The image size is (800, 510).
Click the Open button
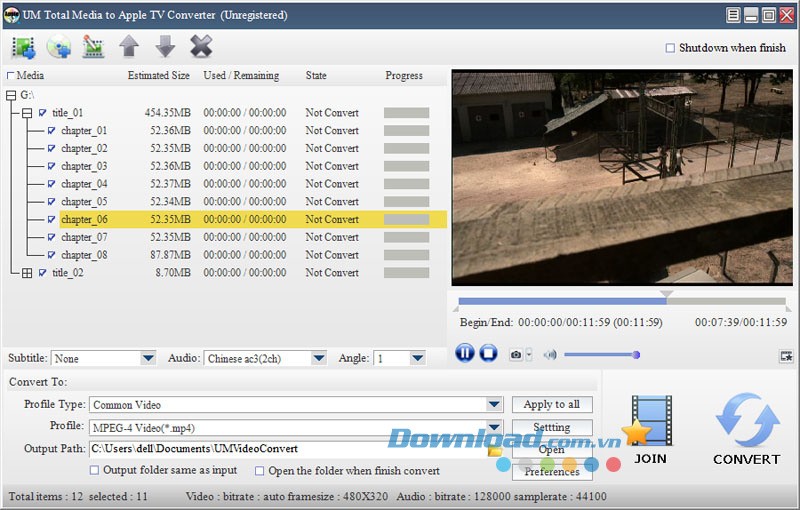[552, 449]
